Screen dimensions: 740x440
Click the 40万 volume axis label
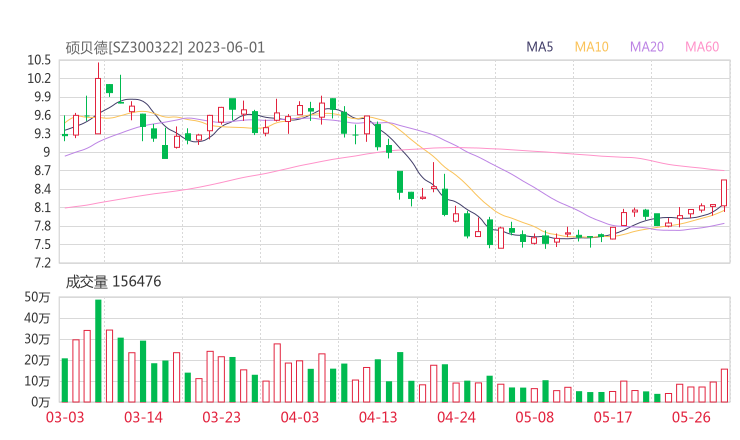[x=37, y=318]
